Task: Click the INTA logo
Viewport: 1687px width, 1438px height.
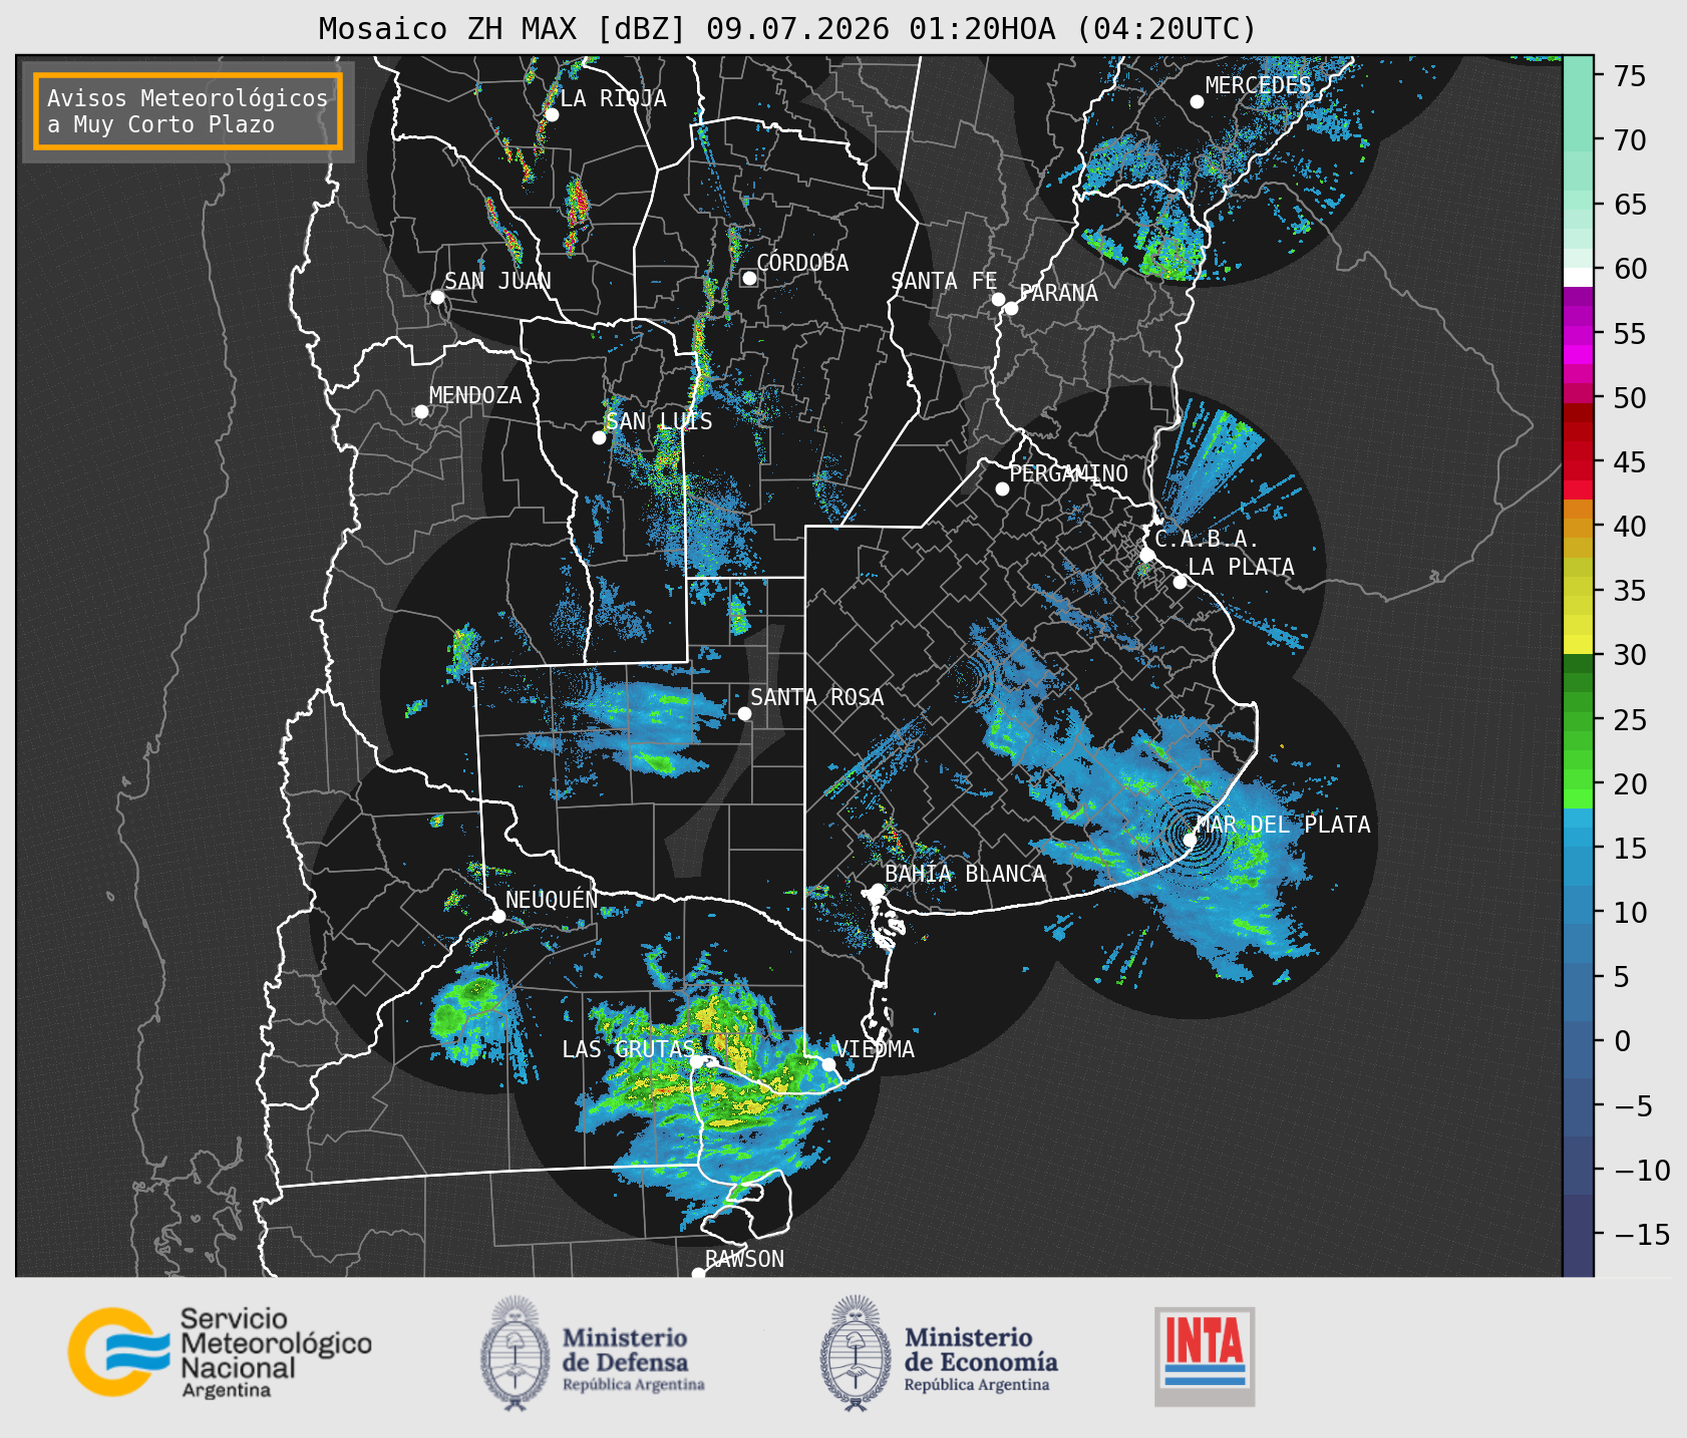Action: coord(1205,1356)
